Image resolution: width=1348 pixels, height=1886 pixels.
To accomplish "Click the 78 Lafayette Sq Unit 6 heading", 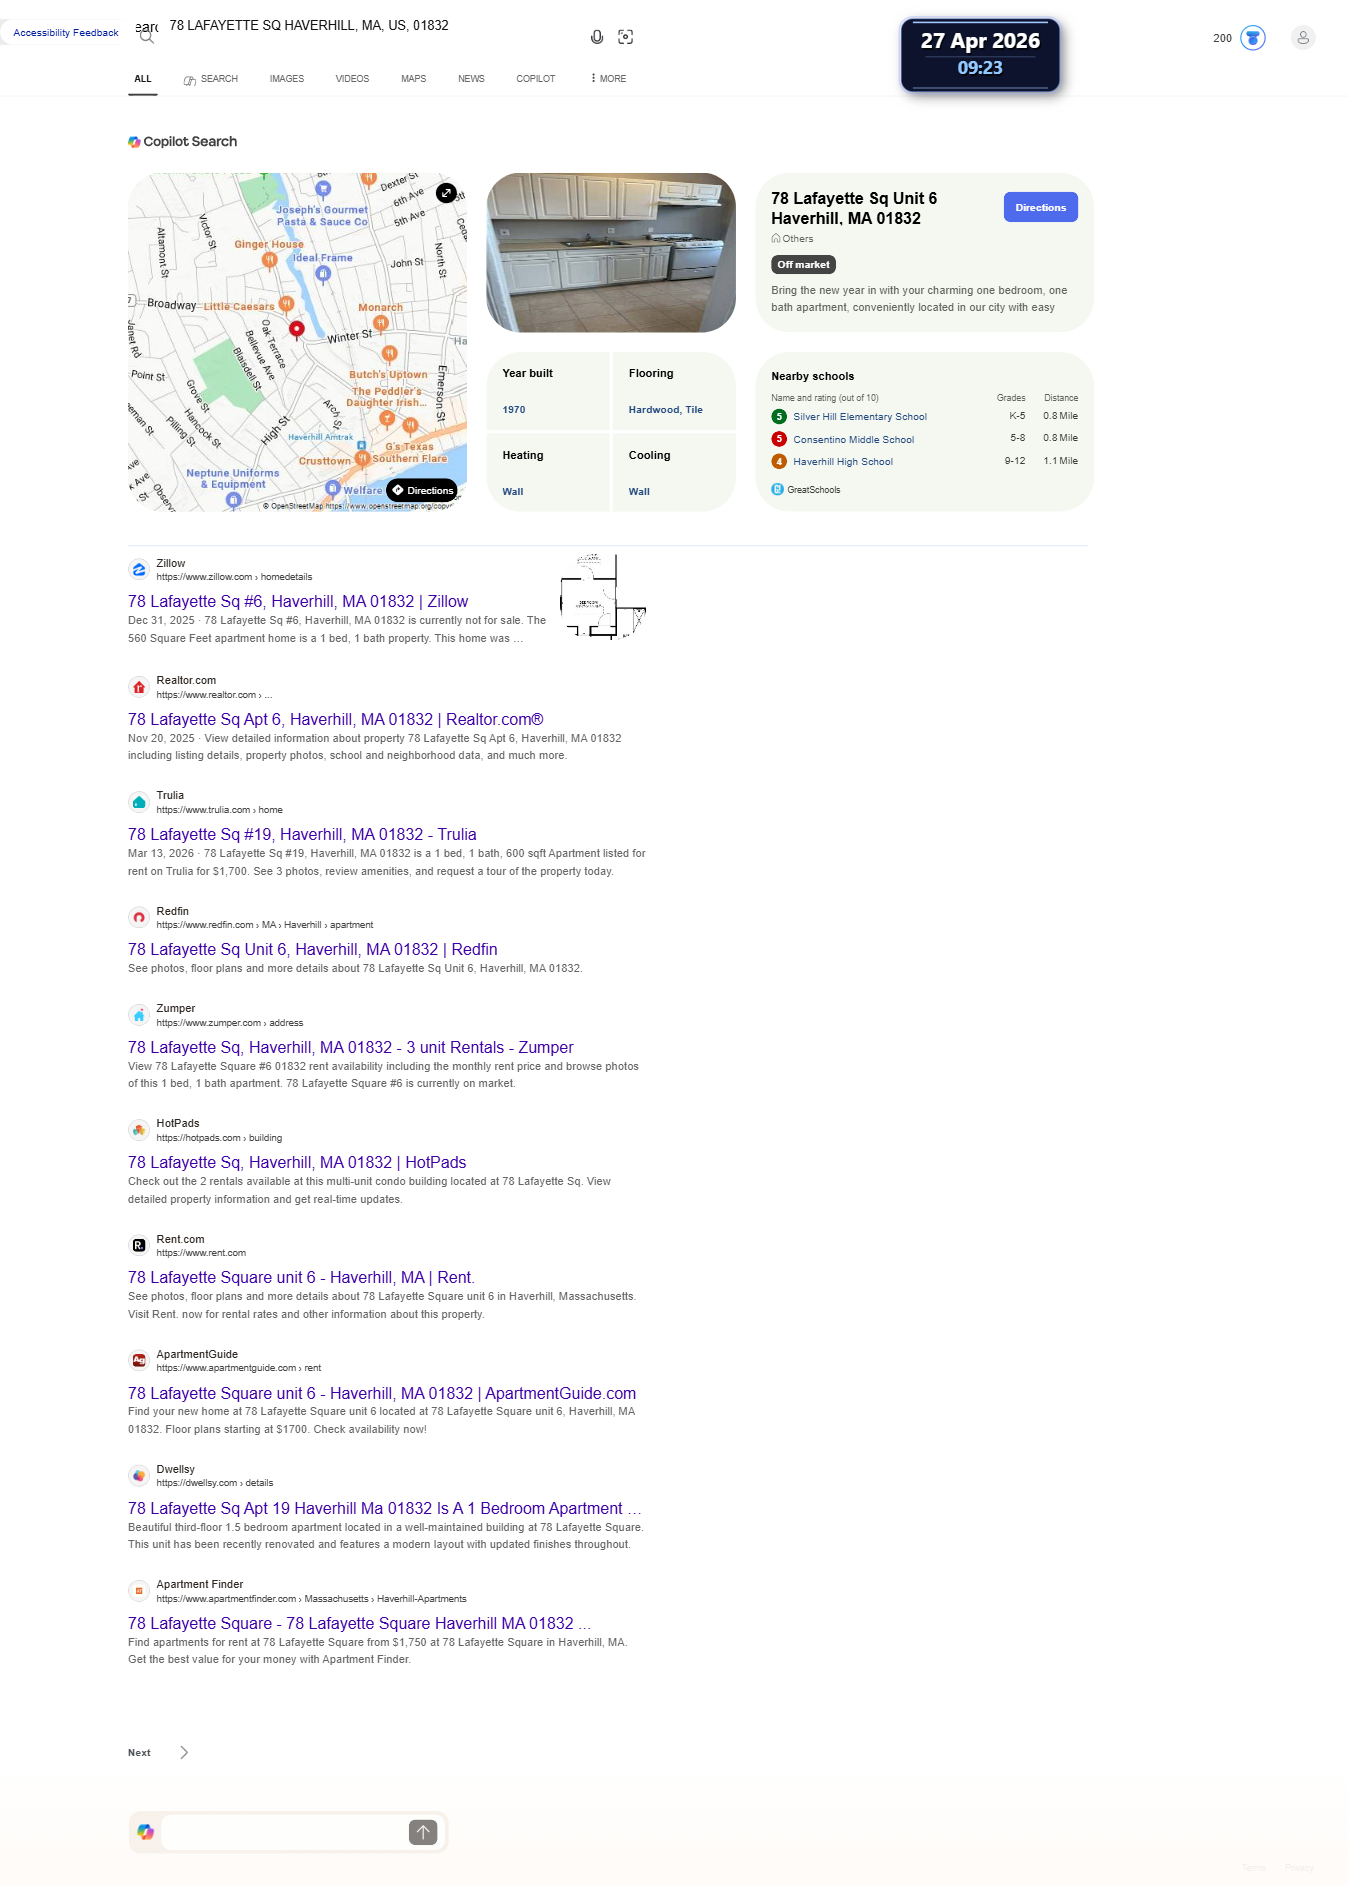I will click(x=854, y=209).
